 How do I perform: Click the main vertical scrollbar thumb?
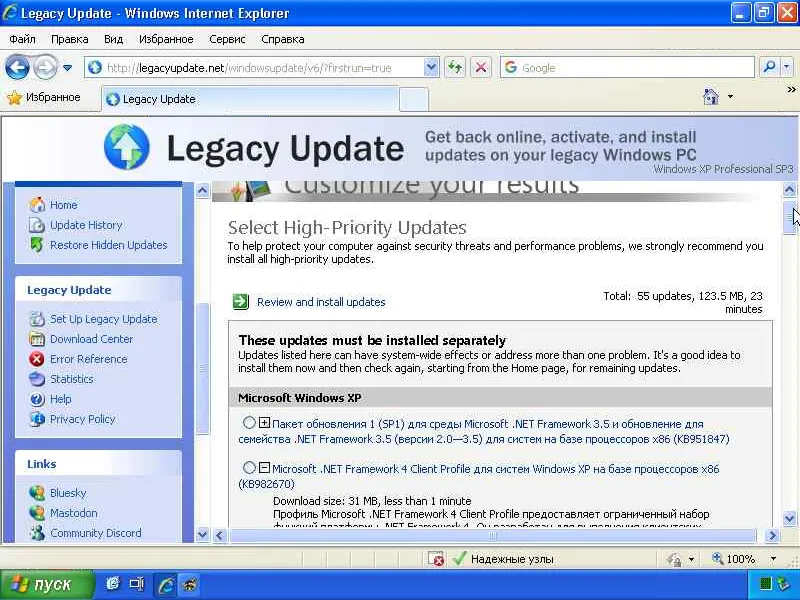[x=789, y=218]
